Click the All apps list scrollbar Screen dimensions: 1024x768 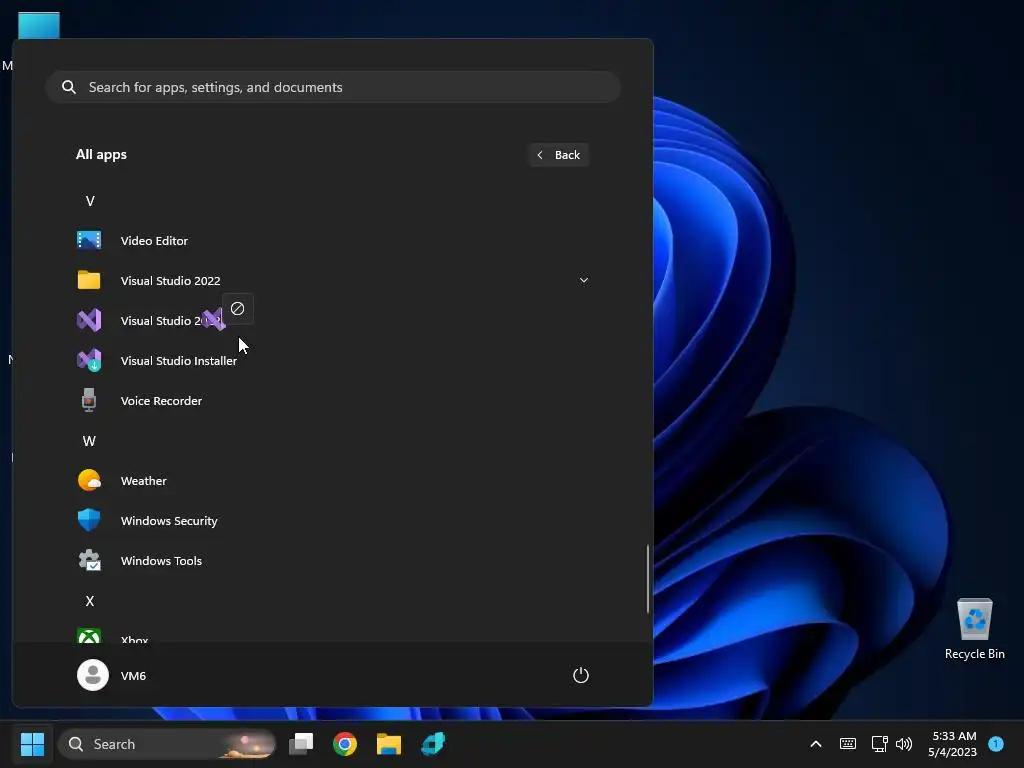pyautogui.click(x=648, y=579)
